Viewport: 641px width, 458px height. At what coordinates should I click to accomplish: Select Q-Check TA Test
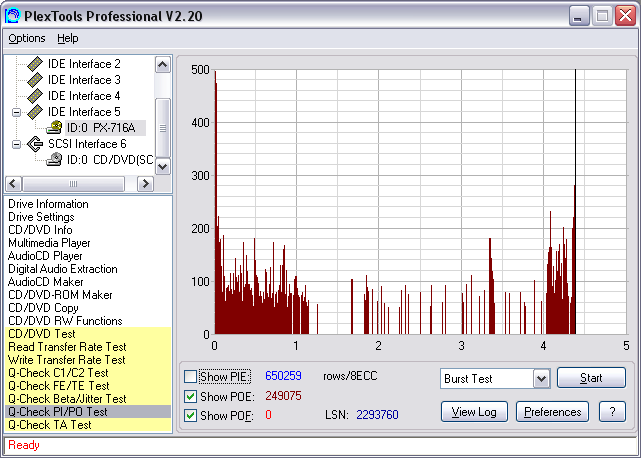[x=88, y=425]
